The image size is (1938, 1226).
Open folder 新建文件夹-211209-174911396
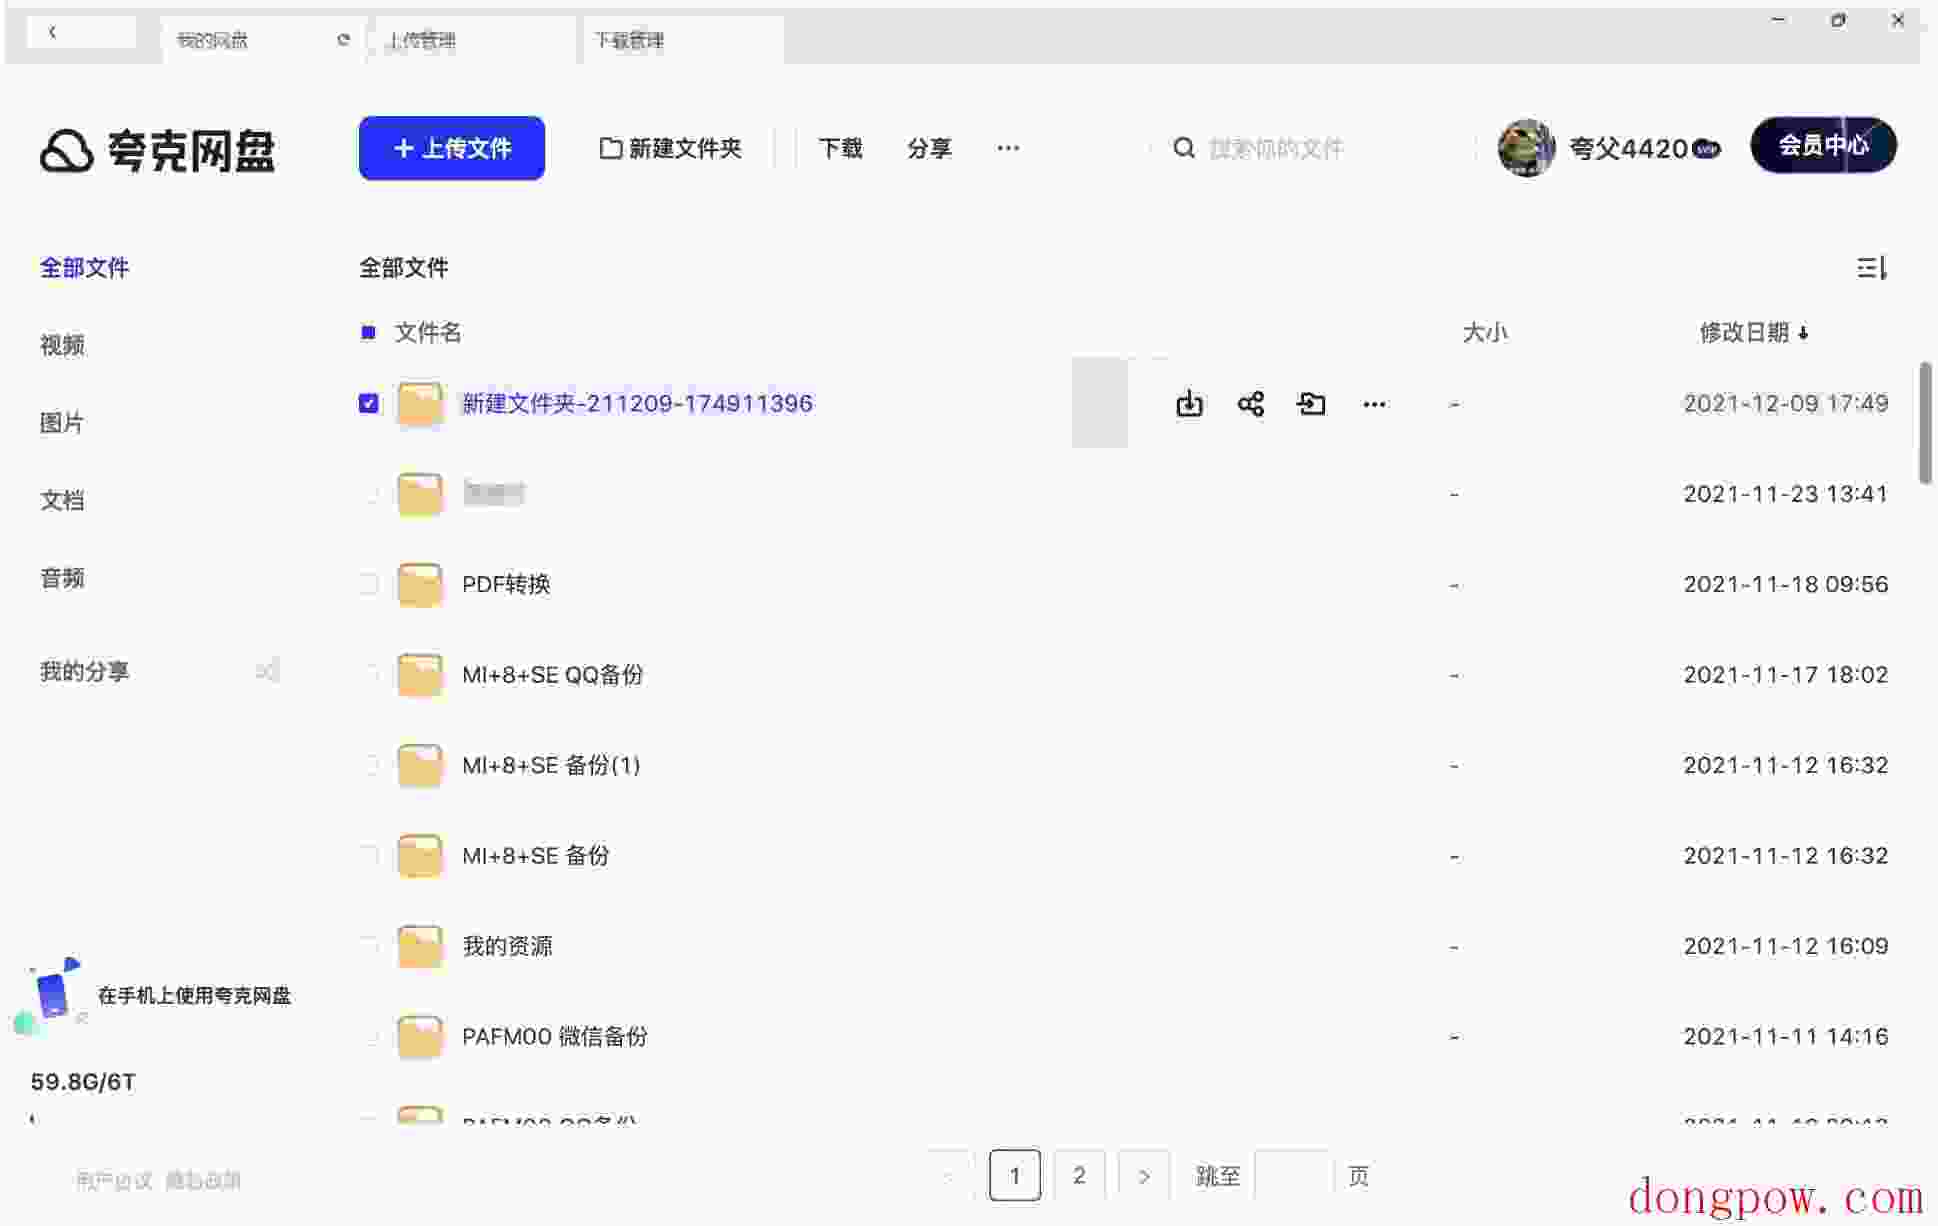pos(637,403)
